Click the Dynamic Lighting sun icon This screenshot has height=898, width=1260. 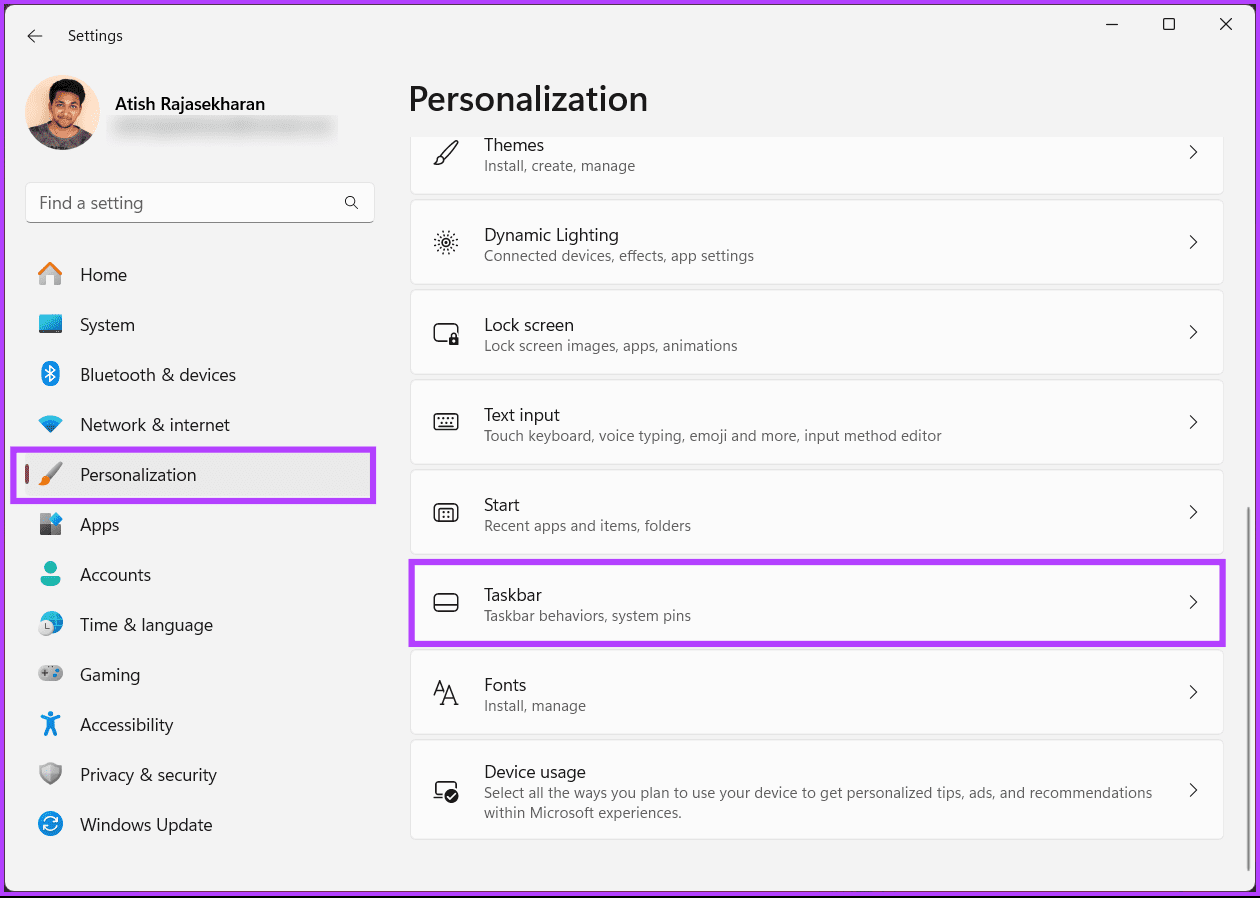446,242
